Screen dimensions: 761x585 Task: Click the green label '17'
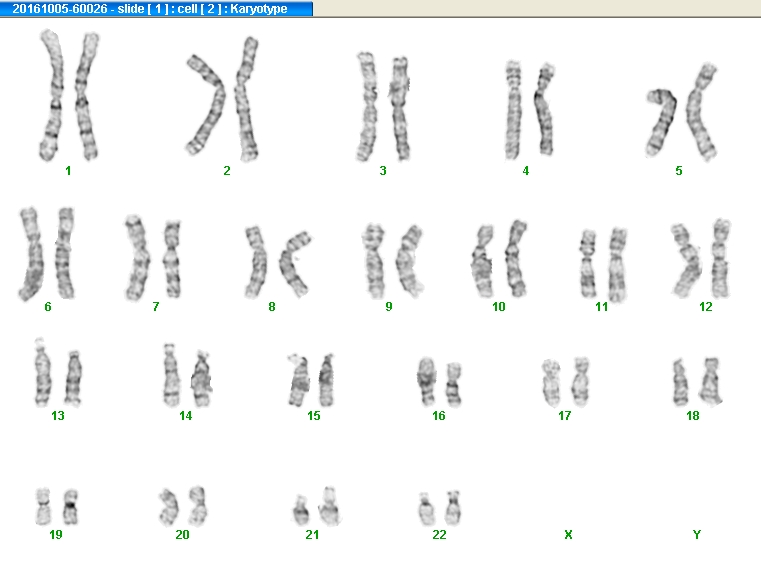pos(564,416)
